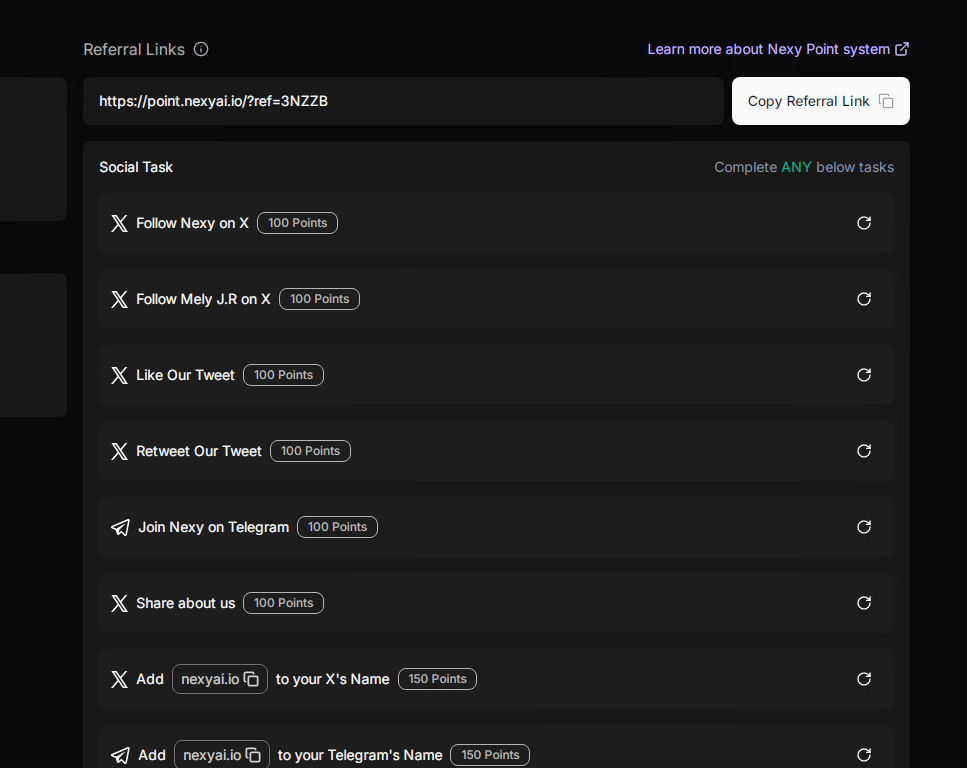Refresh the X's Name task status
This screenshot has width=967, height=768.
pos(864,679)
